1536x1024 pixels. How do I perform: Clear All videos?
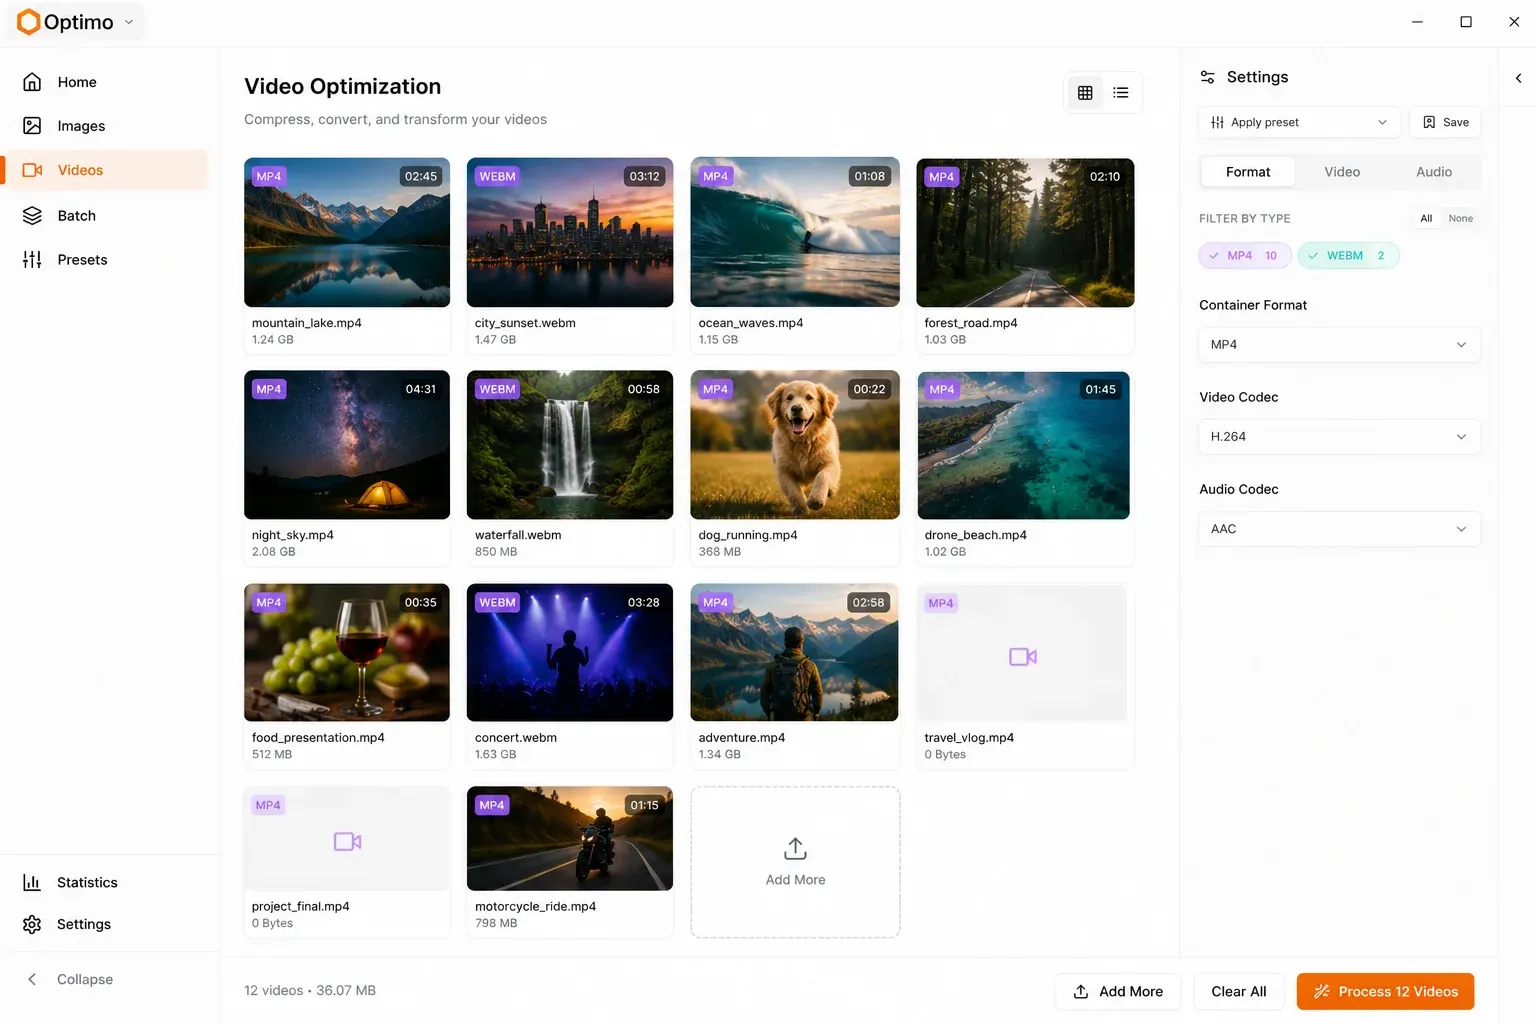pyautogui.click(x=1239, y=992)
